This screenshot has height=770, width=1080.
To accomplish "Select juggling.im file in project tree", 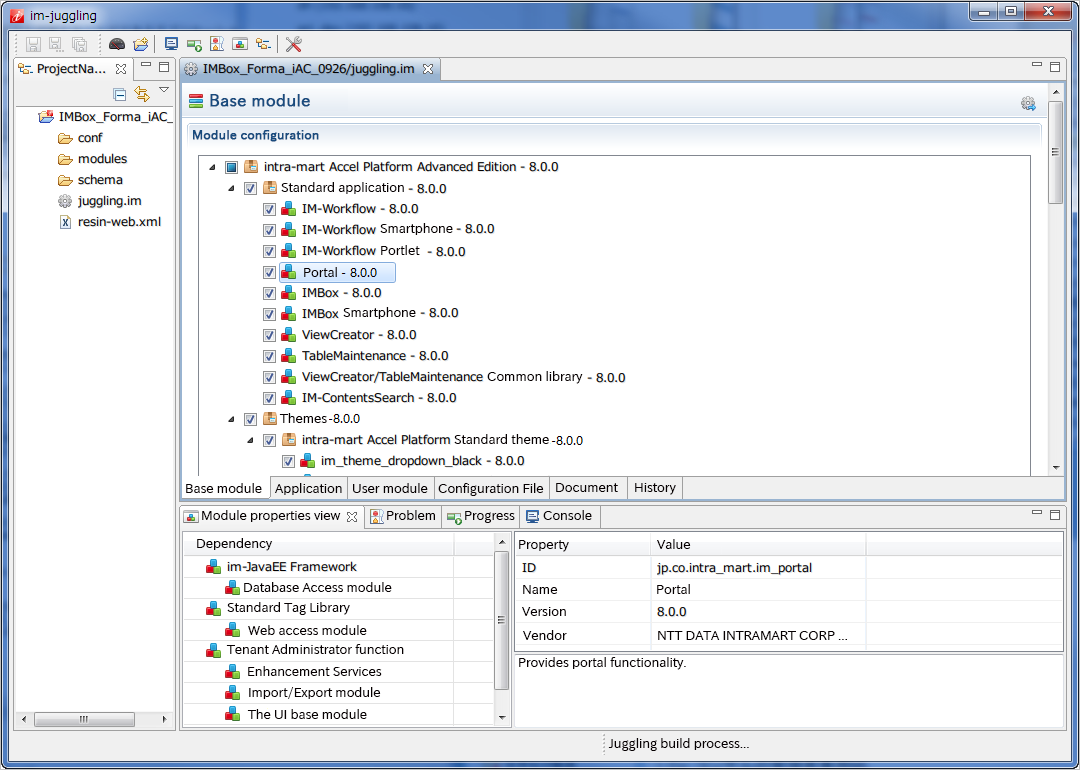I will click(x=101, y=201).
